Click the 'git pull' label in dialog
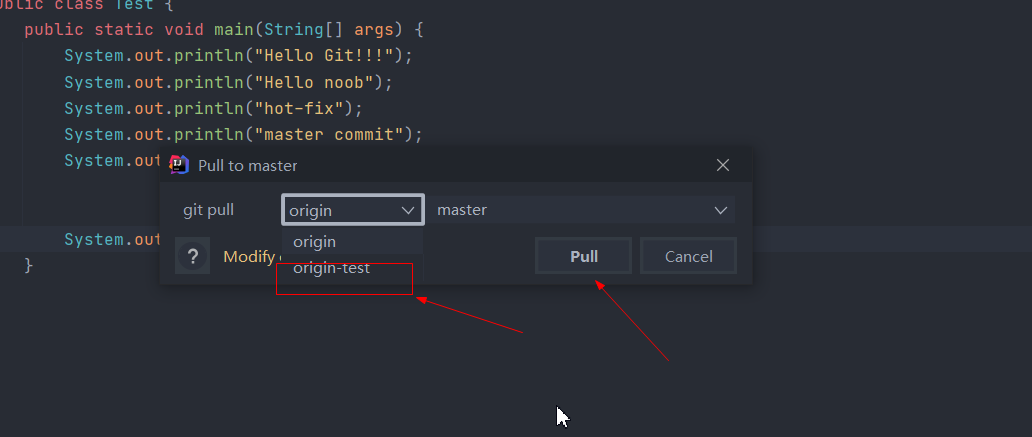Image resolution: width=1032 pixels, height=437 pixels. [208, 210]
